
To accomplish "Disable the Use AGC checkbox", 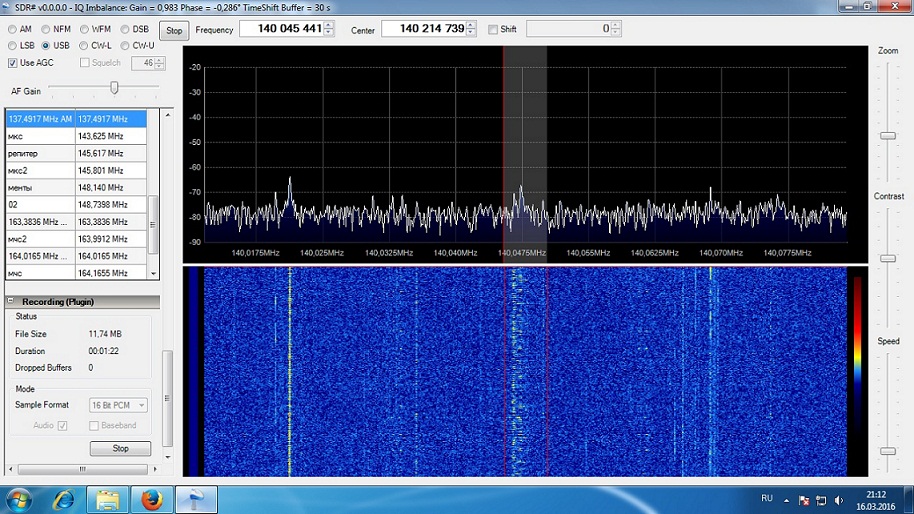I will pos(13,63).
